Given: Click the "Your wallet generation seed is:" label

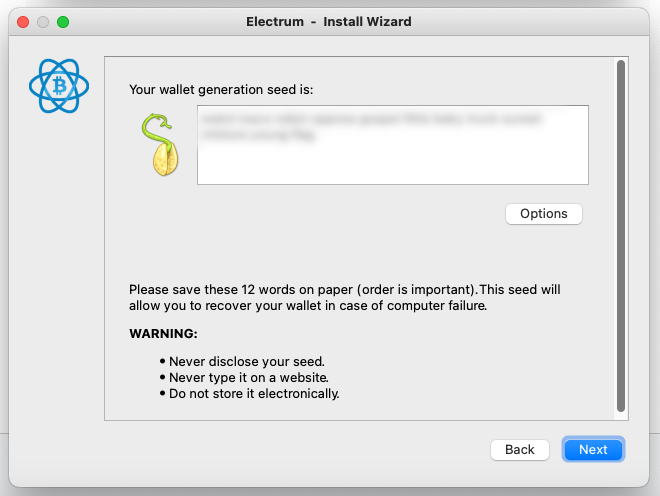Looking at the screenshot, I should [221, 90].
